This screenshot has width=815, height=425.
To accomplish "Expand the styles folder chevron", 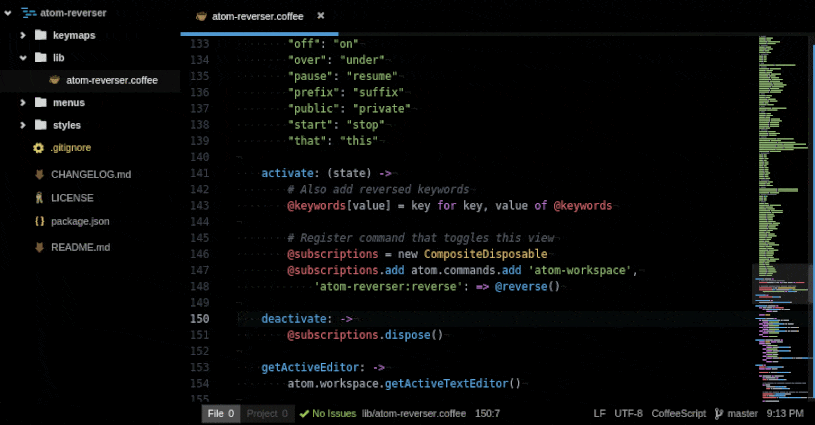I will pyautogui.click(x=22, y=125).
